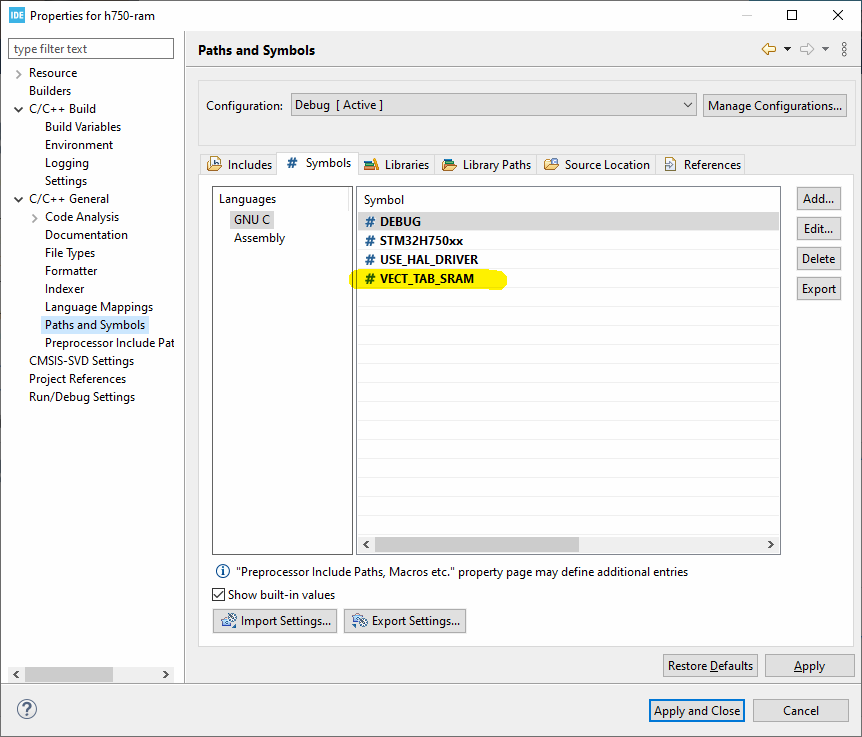Screen dimensions: 862x737
Task: Click right arrow of symbol table scrollbar
Action: [x=771, y=544]
